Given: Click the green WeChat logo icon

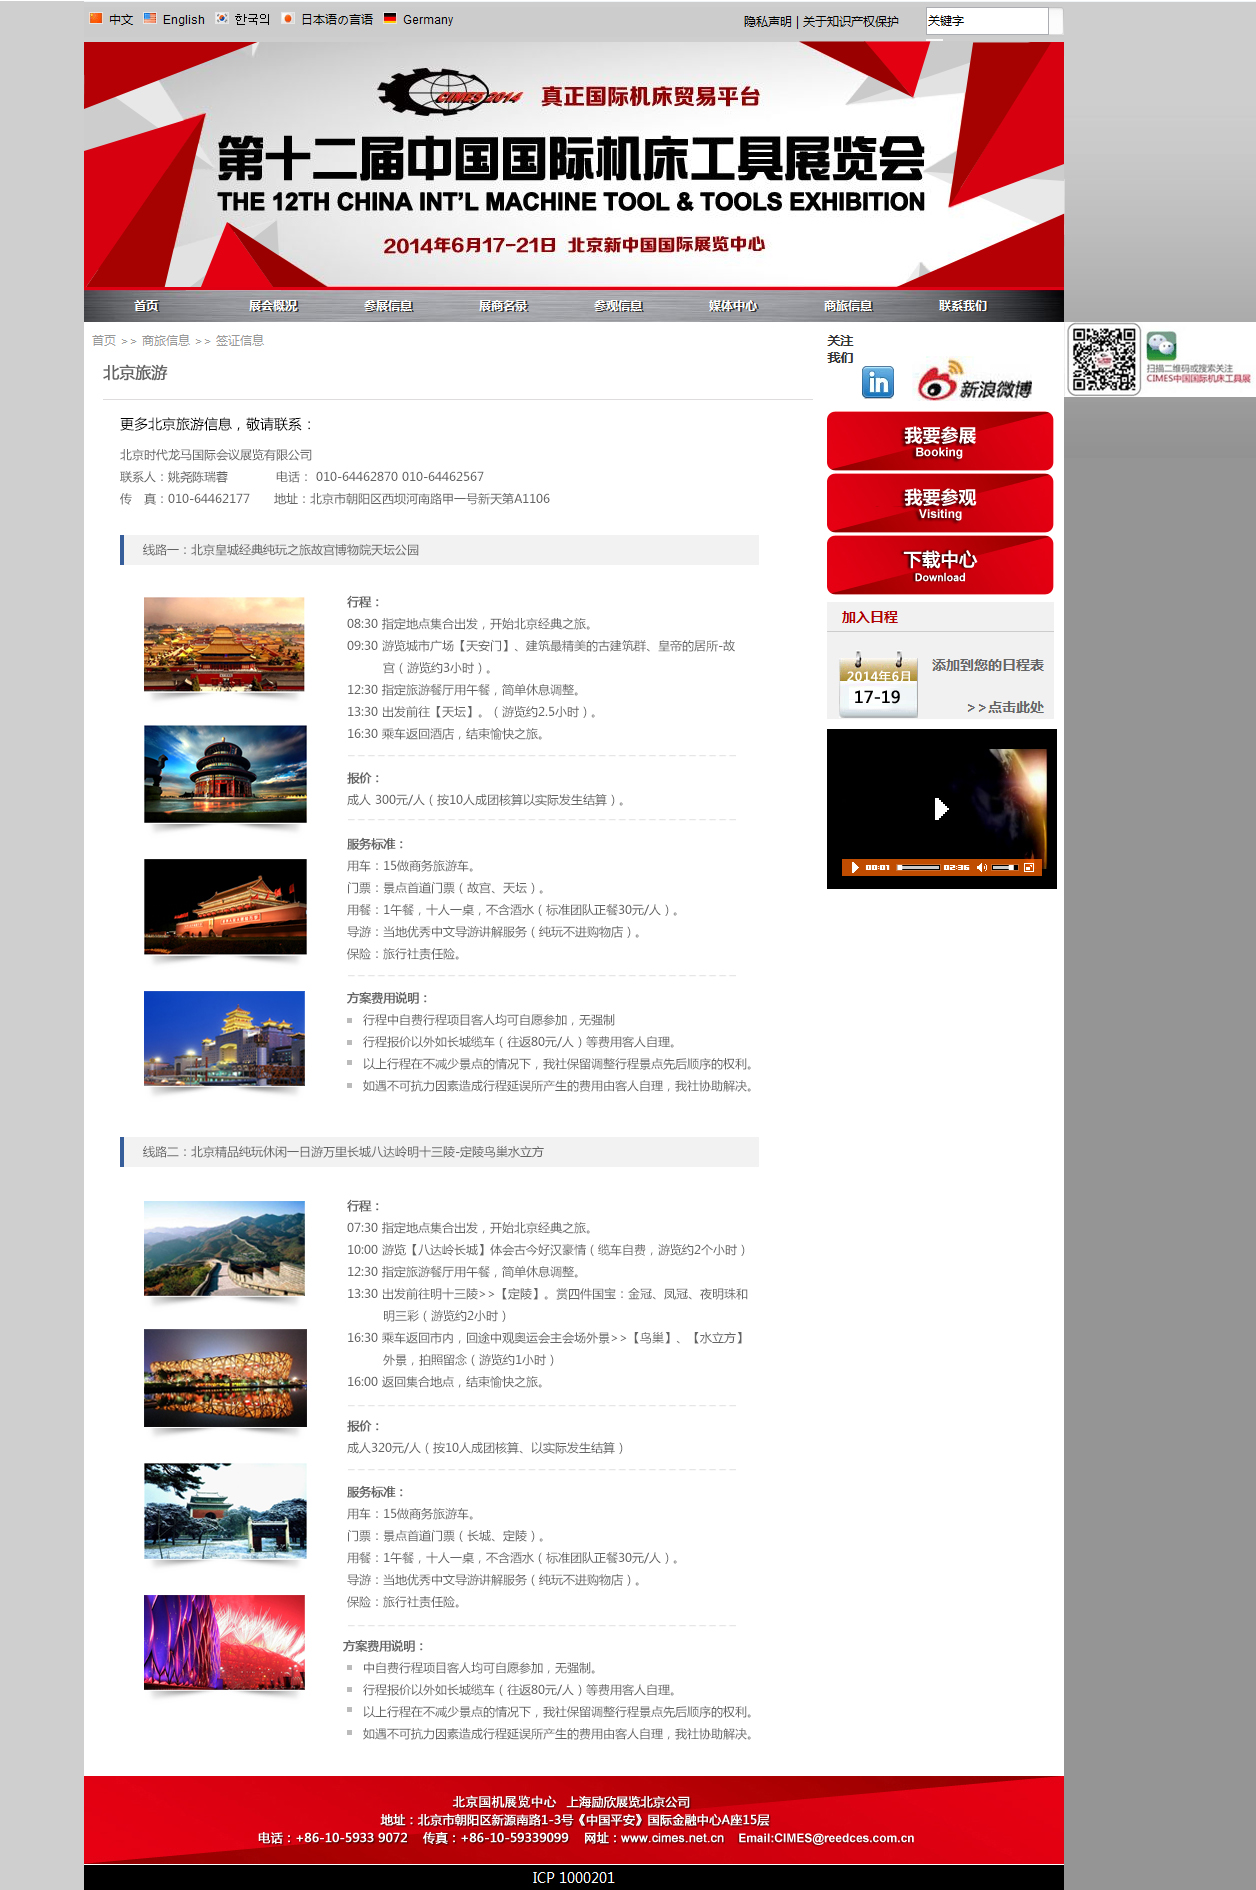Looking at the screenshot, I should point(1161,346).
